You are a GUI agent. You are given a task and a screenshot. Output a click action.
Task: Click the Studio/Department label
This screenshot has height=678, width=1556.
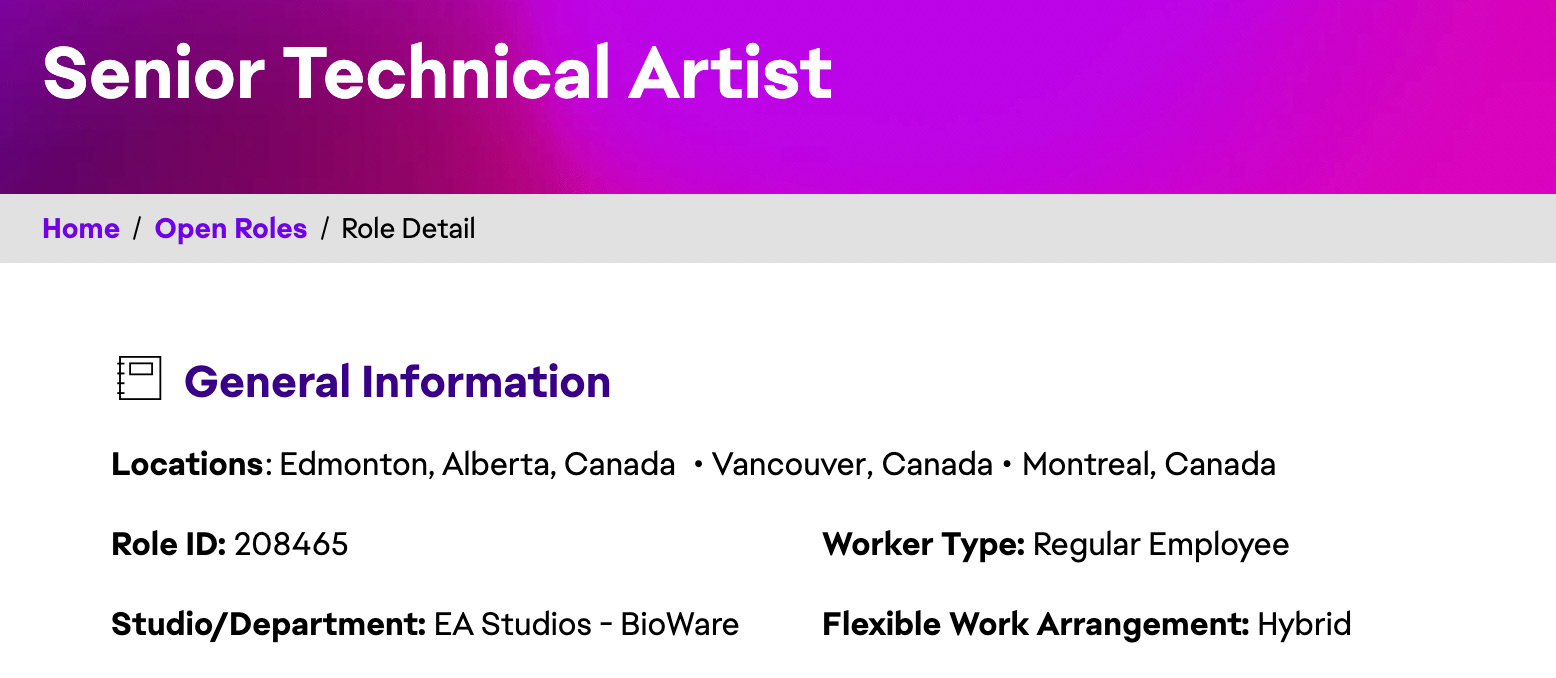269,625
